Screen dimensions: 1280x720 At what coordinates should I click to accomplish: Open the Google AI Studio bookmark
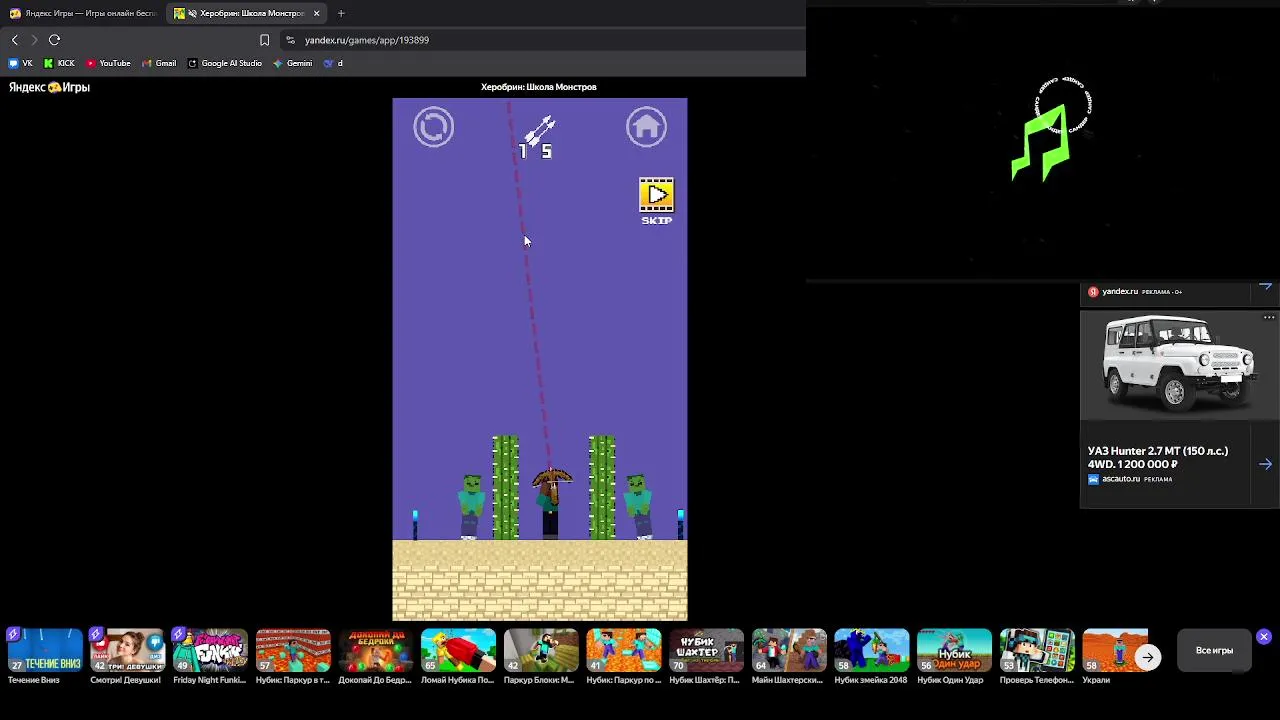tap(225, 63)
